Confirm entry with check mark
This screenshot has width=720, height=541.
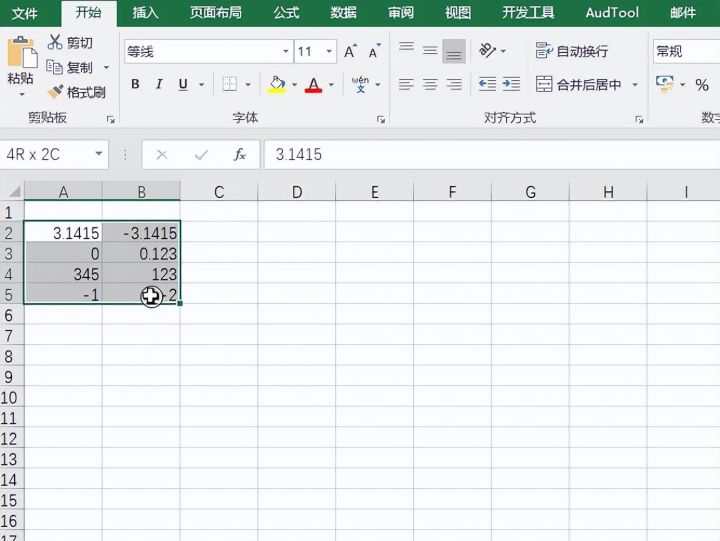click(201, 155)
